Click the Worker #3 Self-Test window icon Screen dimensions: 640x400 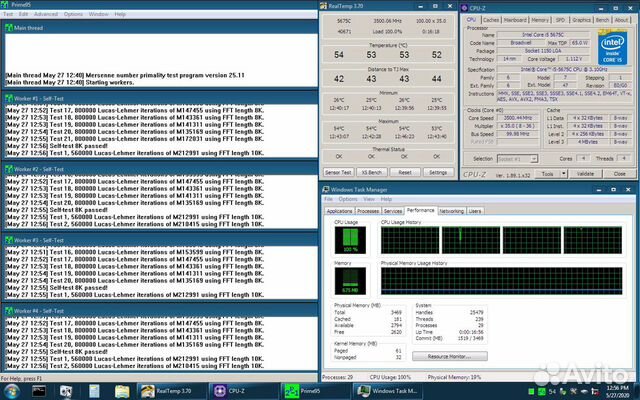click(9, 240)
